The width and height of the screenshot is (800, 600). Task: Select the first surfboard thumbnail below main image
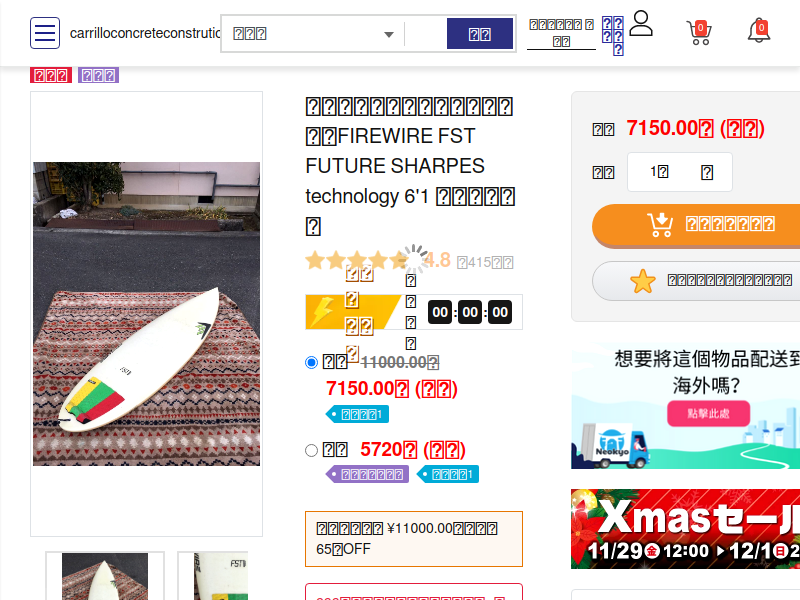[x=105, y=576]
